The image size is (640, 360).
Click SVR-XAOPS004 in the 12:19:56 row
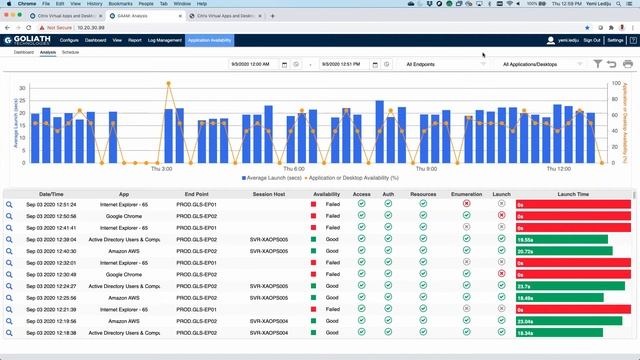(x=269, y=321)
